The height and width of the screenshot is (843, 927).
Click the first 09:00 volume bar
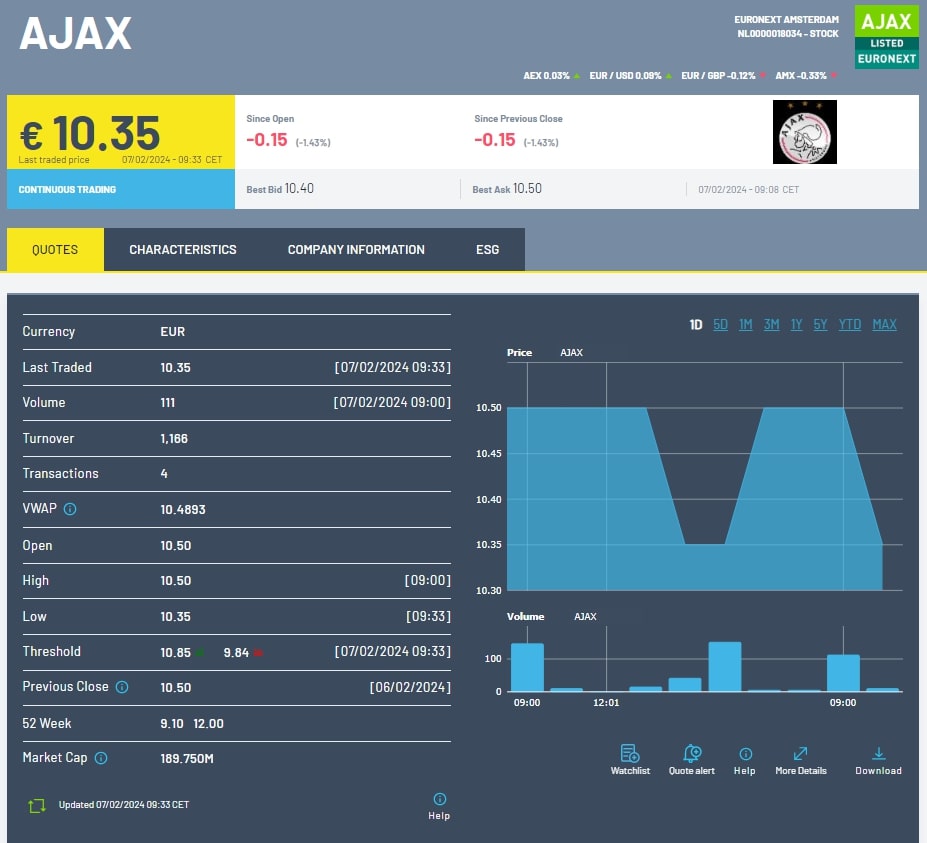point(527,667)
